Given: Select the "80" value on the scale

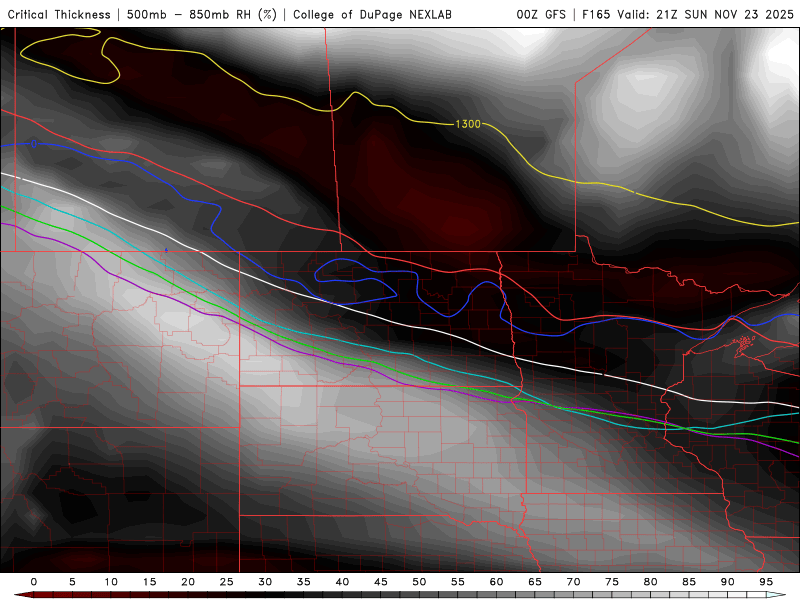Looking at the screenshot, I should [x=651, y=582].
